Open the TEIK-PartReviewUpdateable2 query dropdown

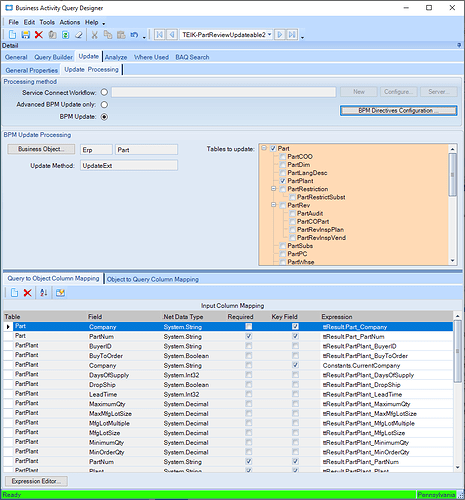(x=269, y=34)
